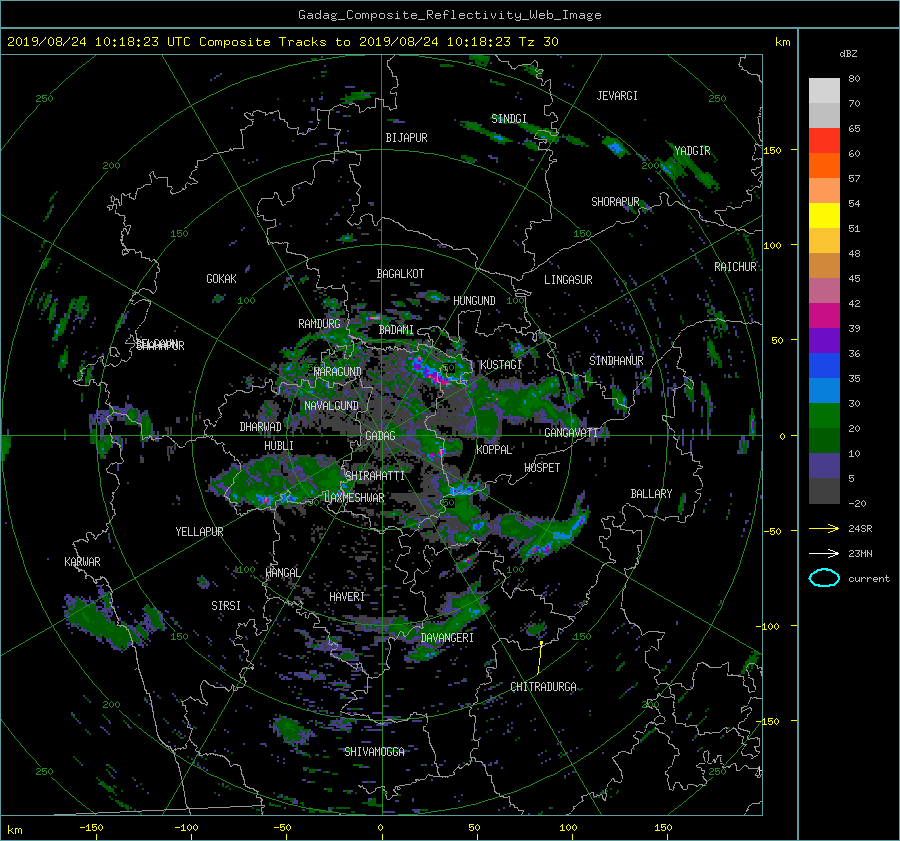Click the YADGIR city label

(x=692, y=151)
